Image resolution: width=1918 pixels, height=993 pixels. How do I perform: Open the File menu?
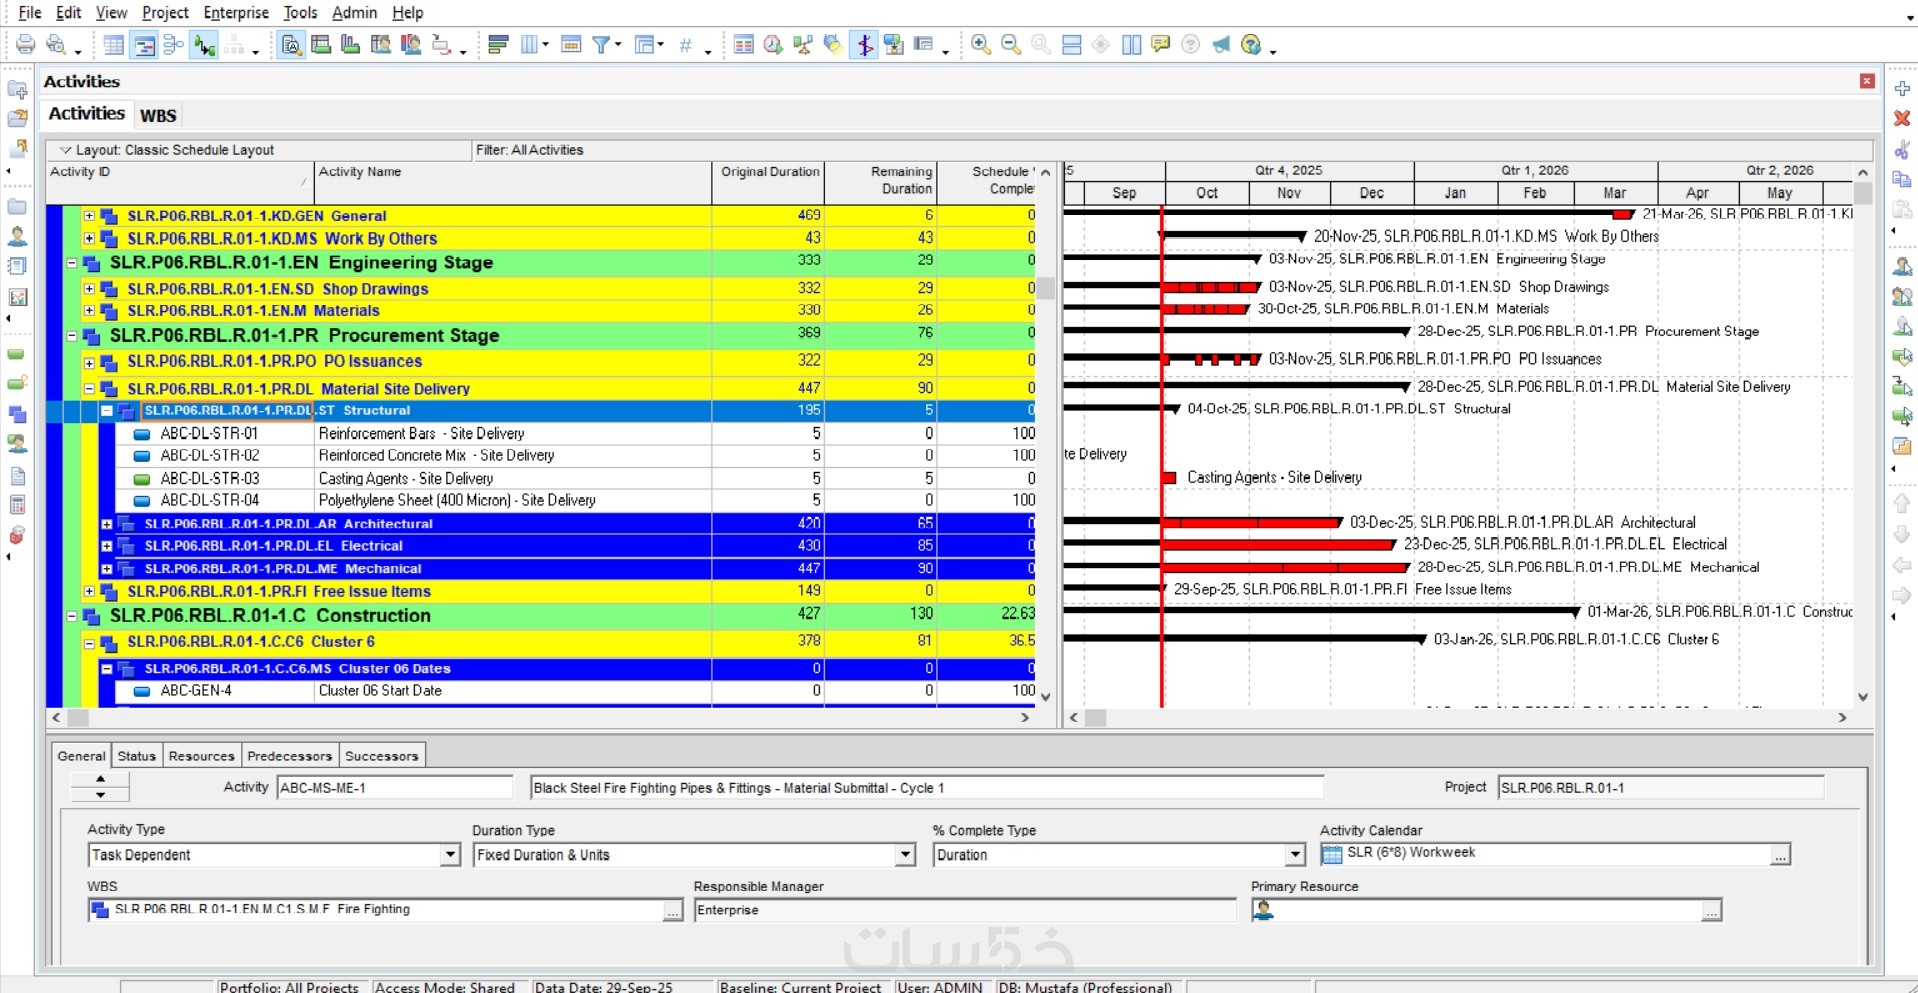point(30,13)
